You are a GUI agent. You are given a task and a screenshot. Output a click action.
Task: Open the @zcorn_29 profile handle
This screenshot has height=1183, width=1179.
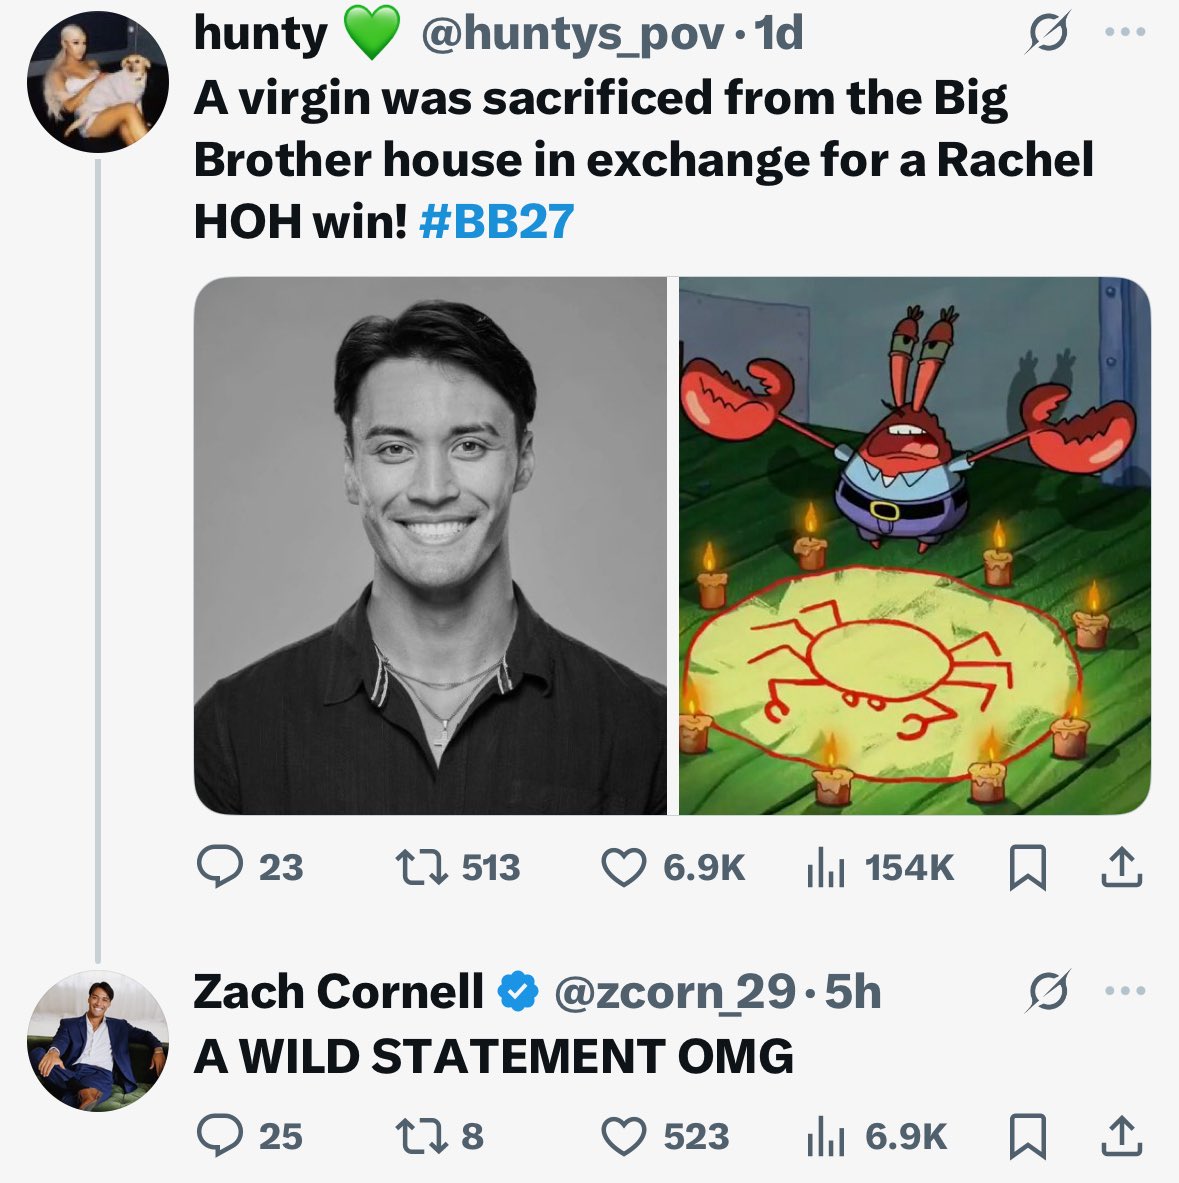pyautogui.click(x=674, y=992)
